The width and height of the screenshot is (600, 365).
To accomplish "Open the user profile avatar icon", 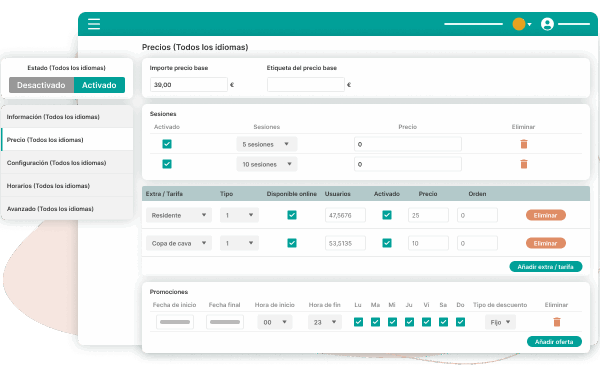I will coord(547,24).
